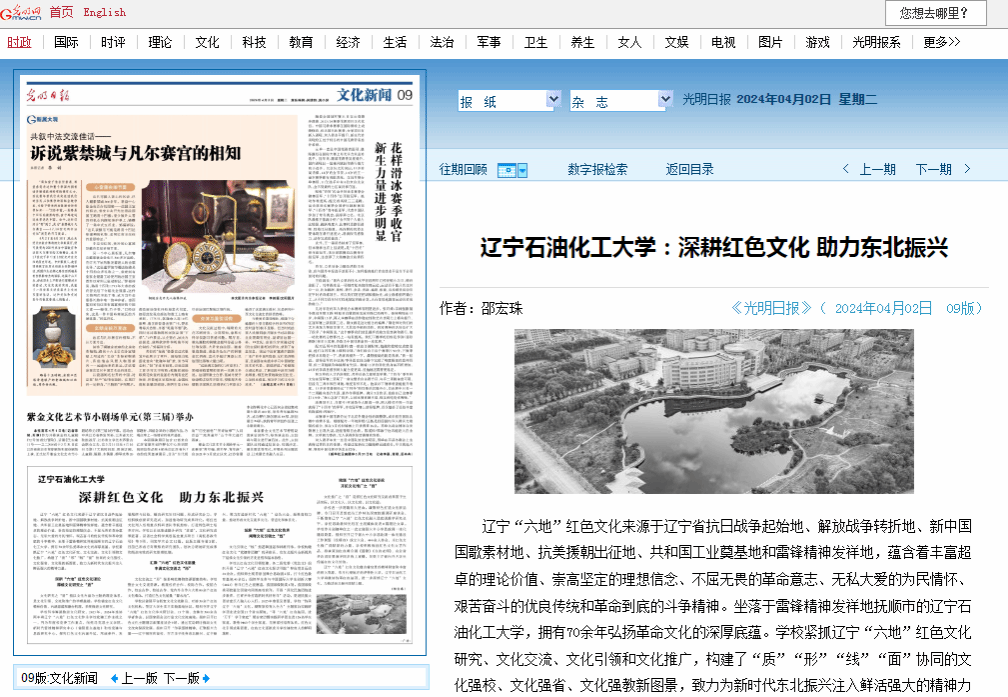Click the blue right arrow beside 下一版

tap(206, 678)
